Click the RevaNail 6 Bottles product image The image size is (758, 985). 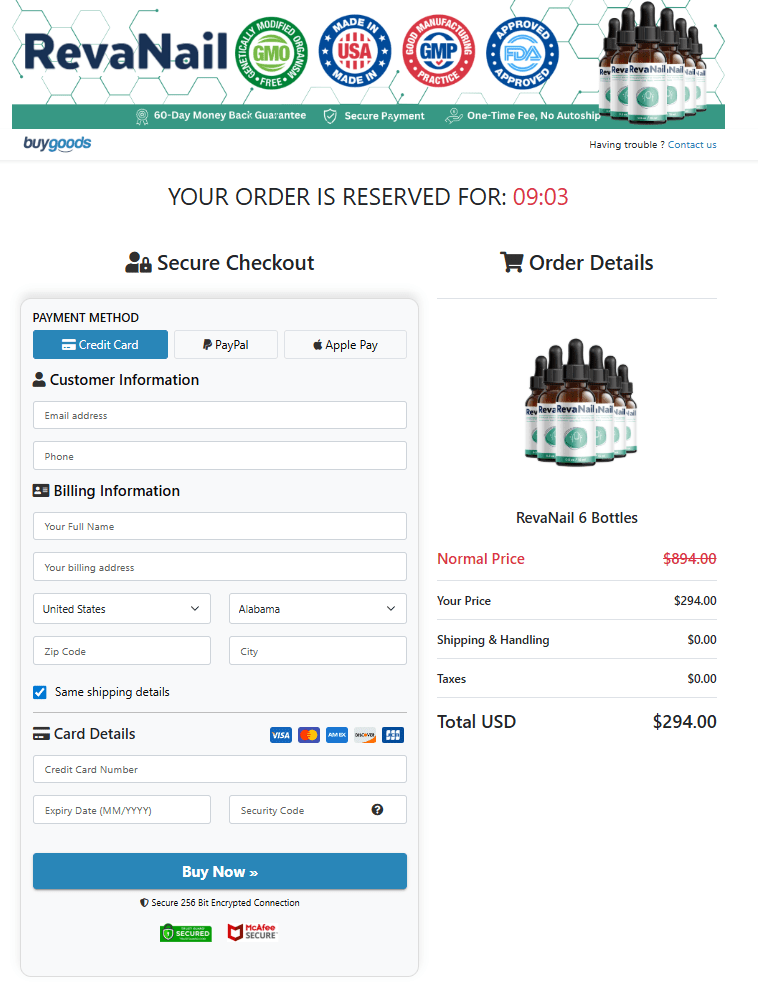coord(576,404)
